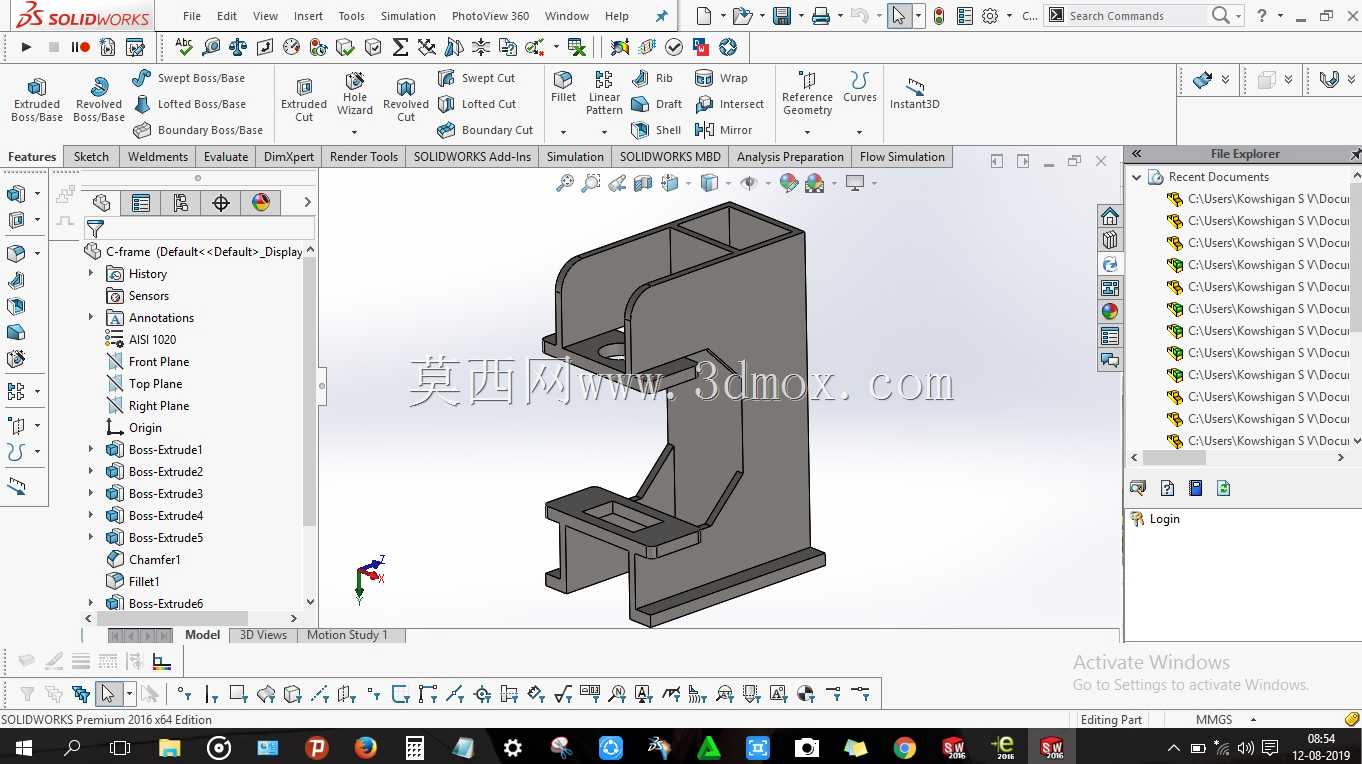Select the Extruded Boss/Base tool

[37, 101]
